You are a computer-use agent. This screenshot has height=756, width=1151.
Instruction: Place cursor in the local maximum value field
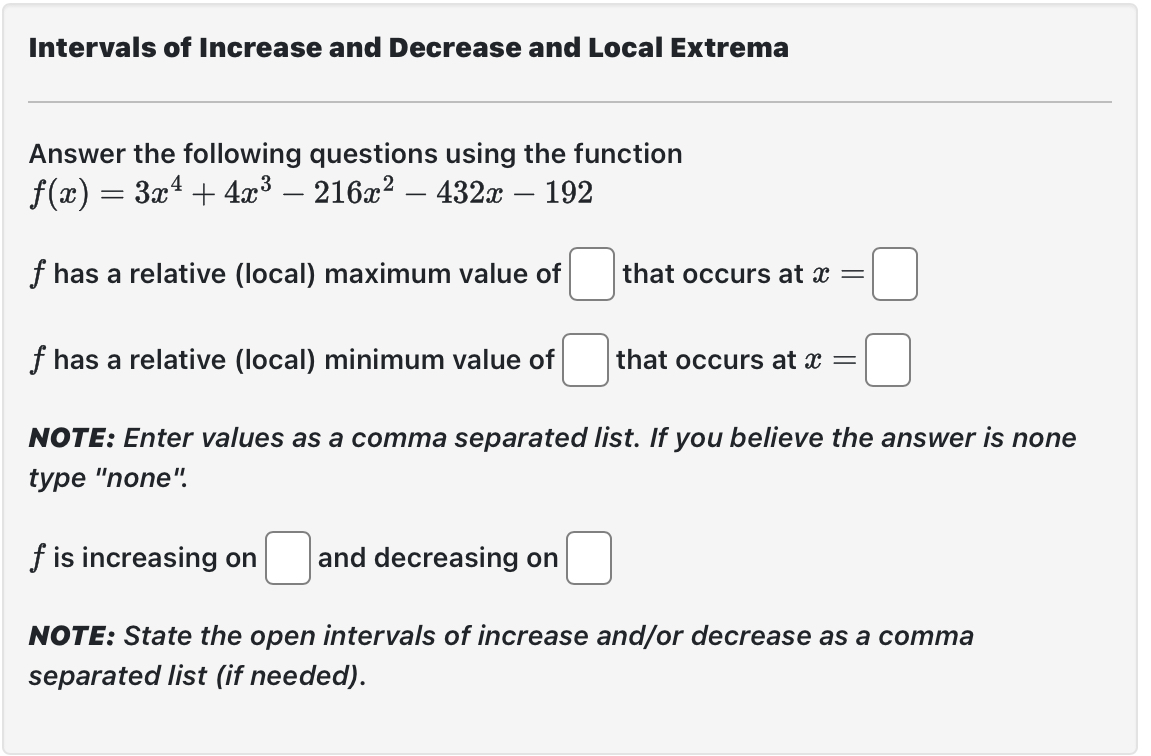click(x=591, y=275)
